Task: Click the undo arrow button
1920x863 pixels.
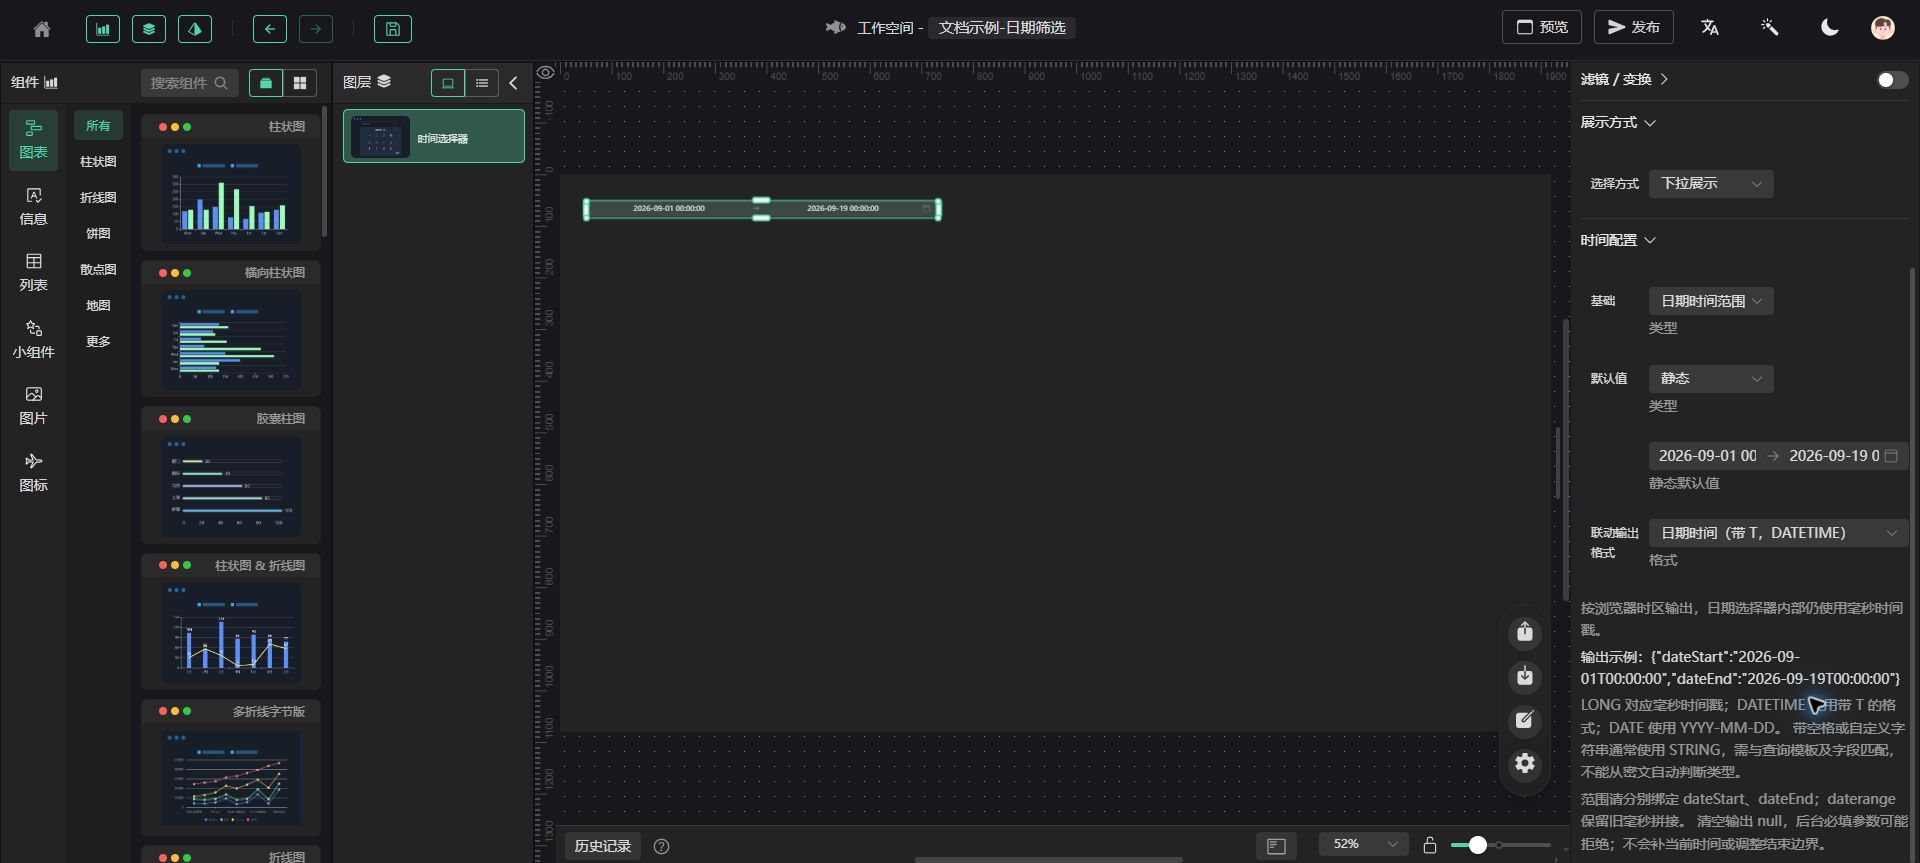Action: point(270,29)
